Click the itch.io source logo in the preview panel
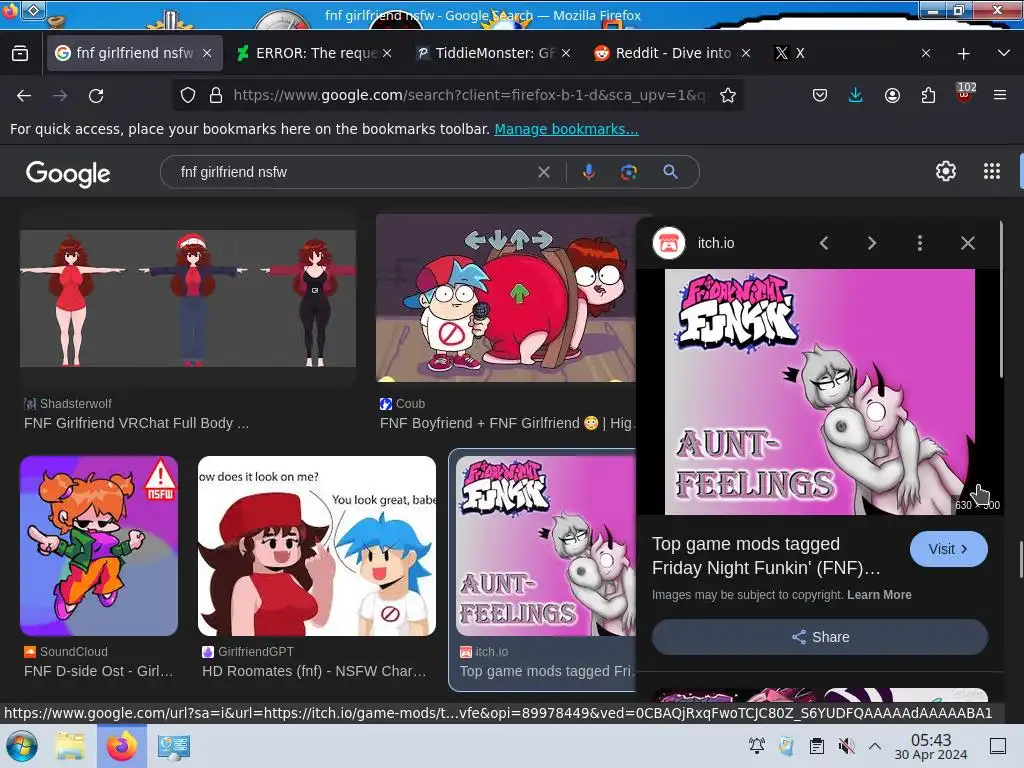1024x768 pixels. click(x=669, y=243)
